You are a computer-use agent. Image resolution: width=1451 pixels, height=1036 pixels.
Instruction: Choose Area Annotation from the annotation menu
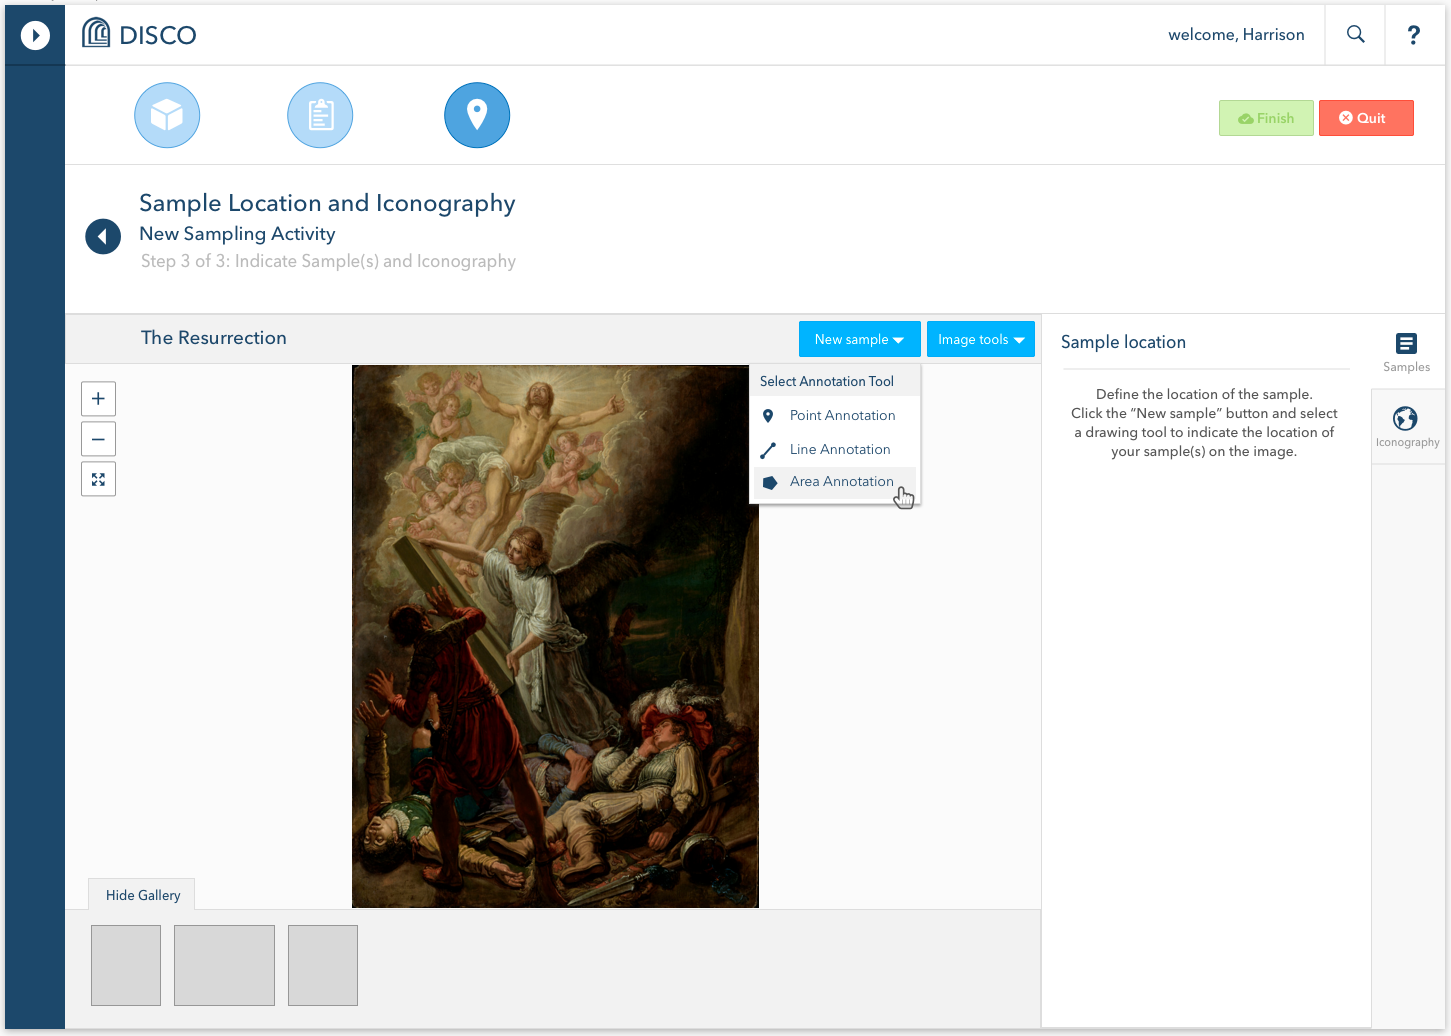pos(841,482)
